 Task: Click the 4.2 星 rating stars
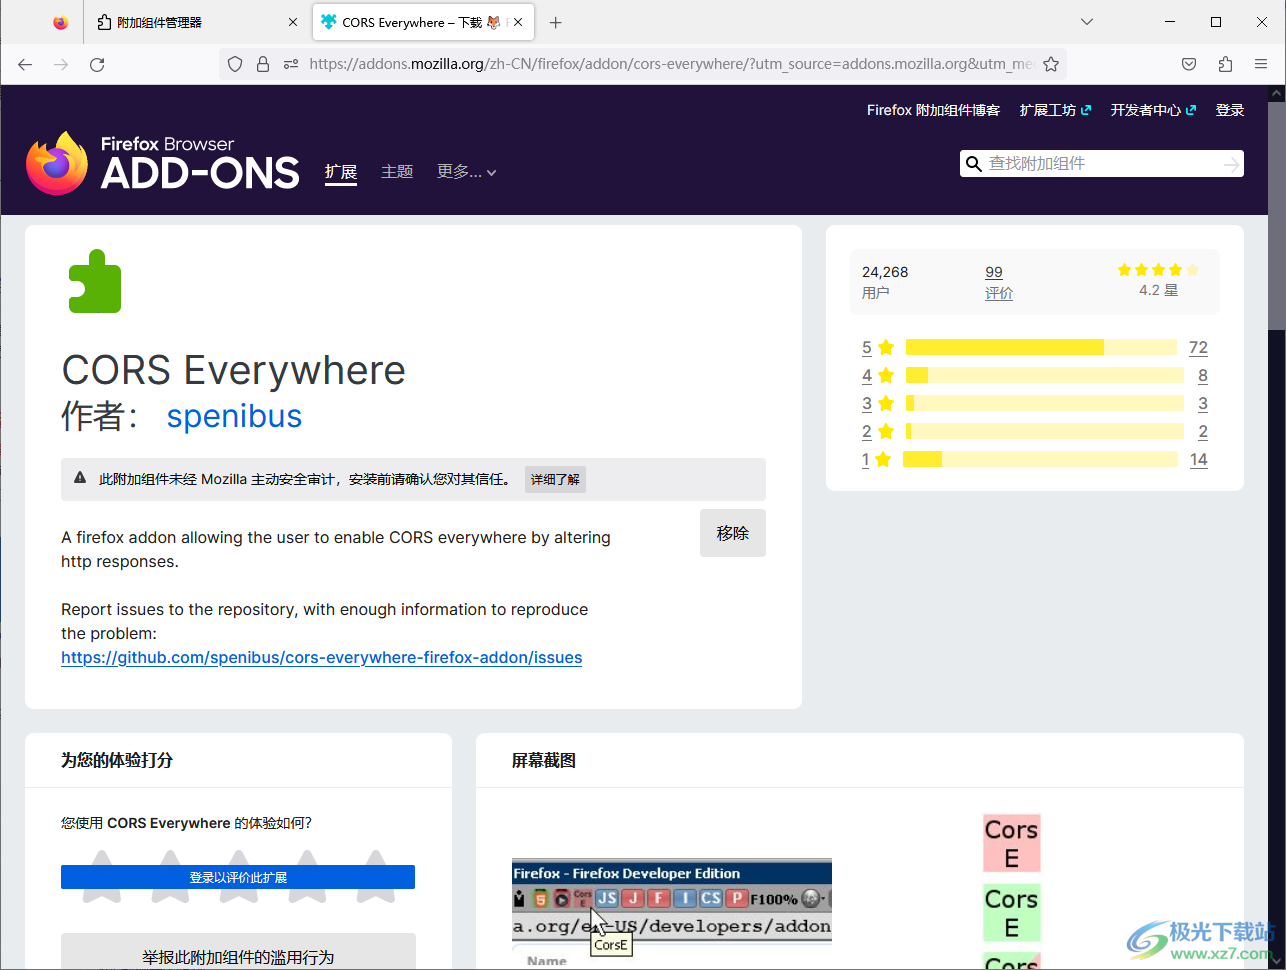coord(1157,270)
